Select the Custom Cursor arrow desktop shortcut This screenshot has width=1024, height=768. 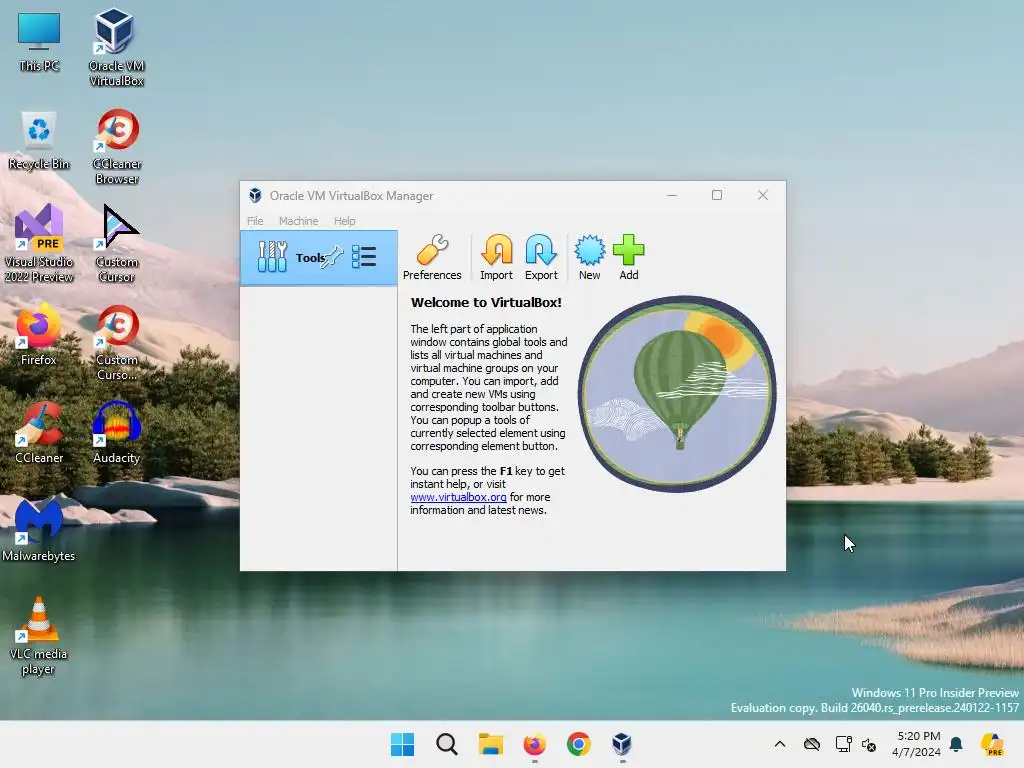pos(117,243)
